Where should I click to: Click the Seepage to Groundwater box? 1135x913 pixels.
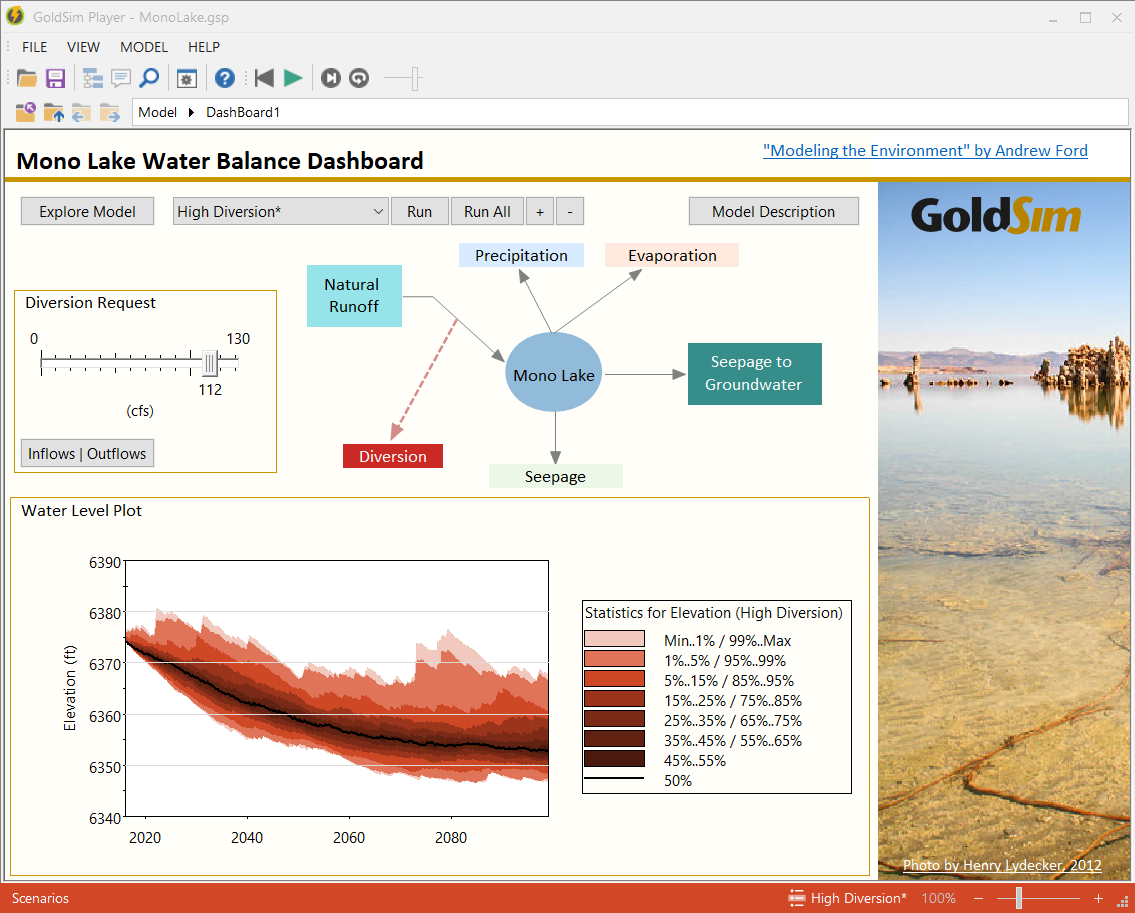coord(754,374)
